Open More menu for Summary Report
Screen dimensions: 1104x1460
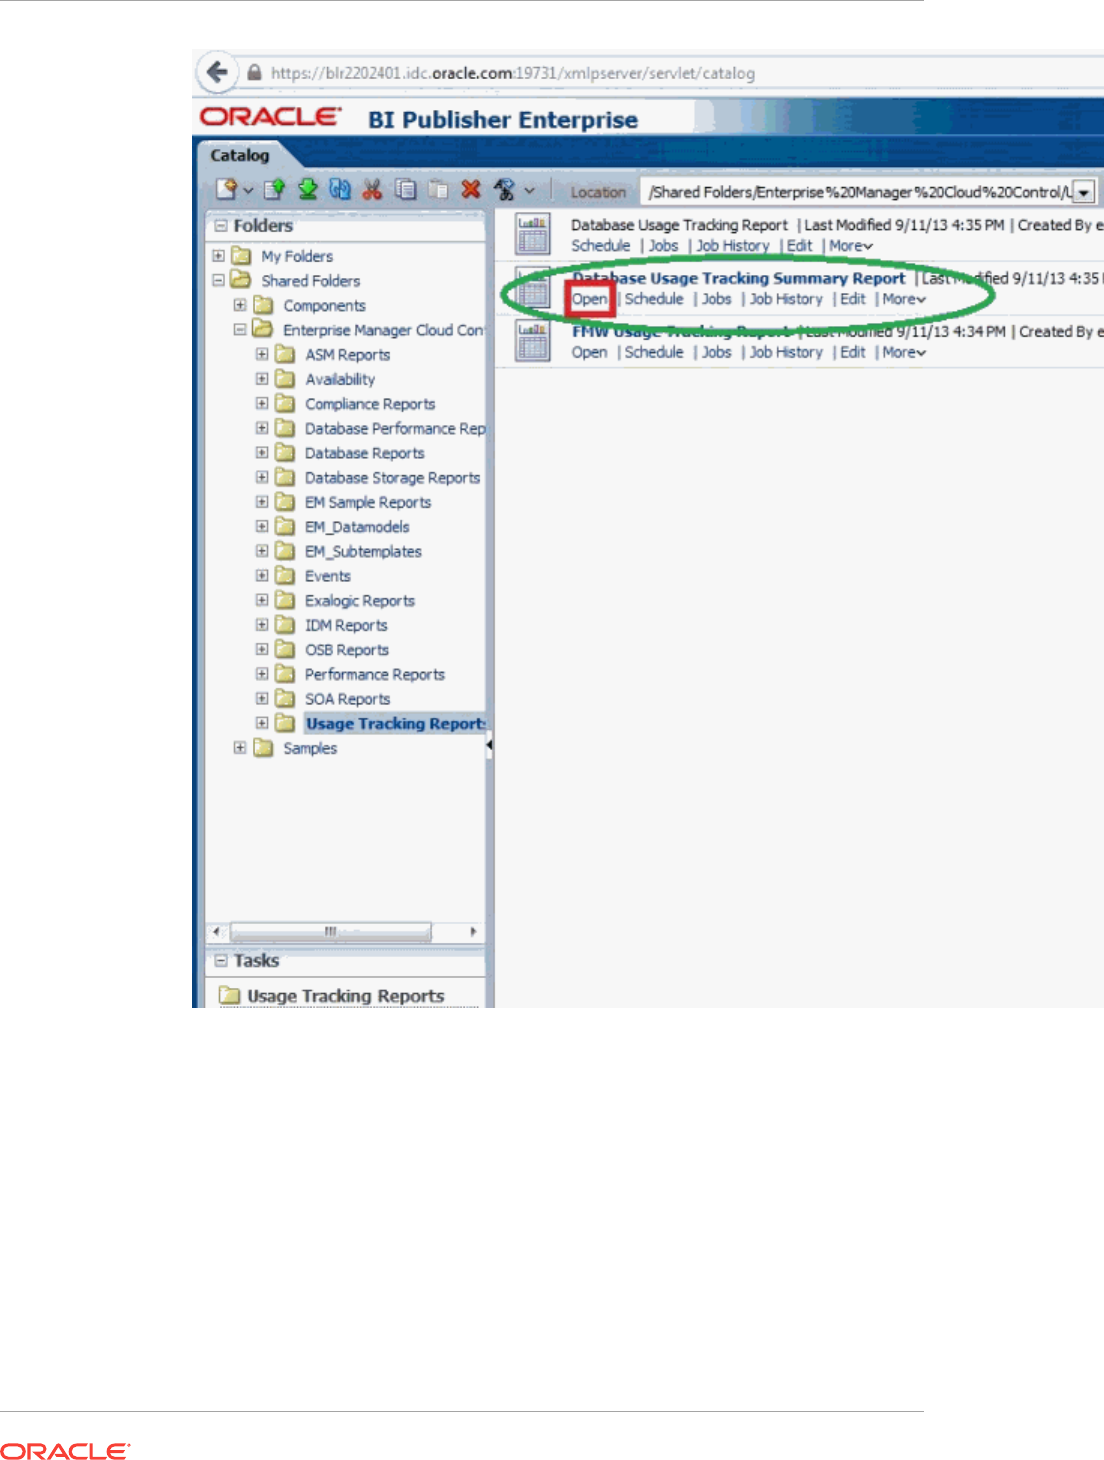tap(904, 299)
